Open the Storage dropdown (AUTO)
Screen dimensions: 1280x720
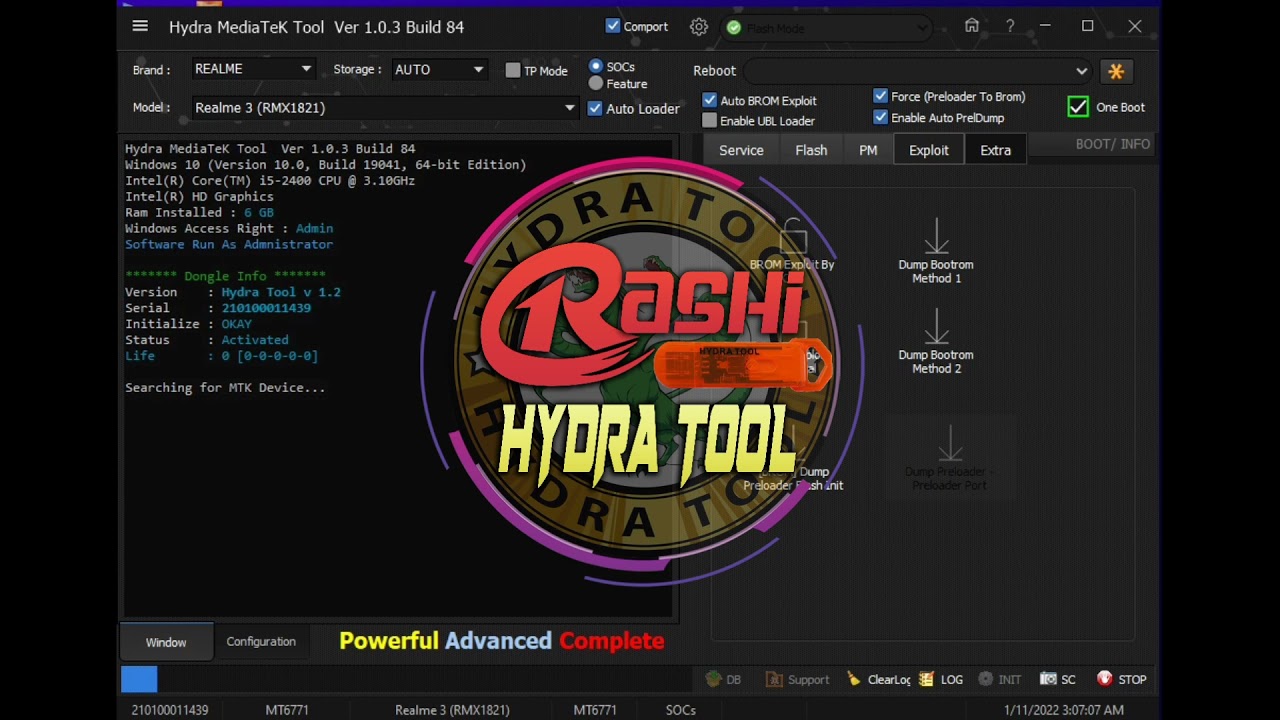[x=438, y=69]
